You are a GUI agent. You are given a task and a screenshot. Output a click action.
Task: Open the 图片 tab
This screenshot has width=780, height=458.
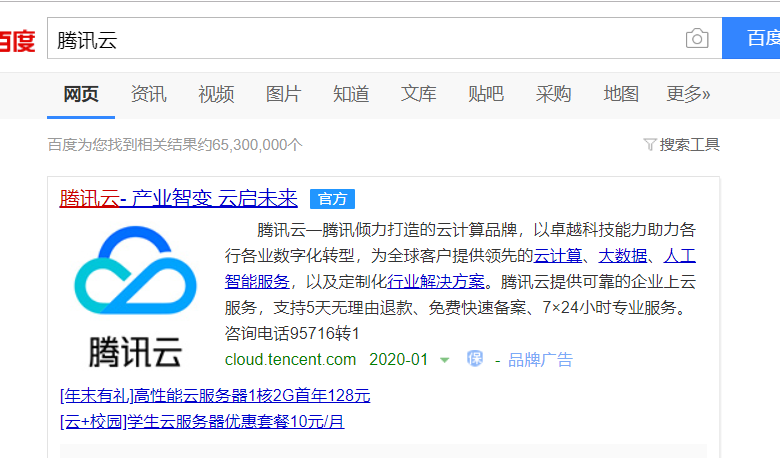(284, 94)
